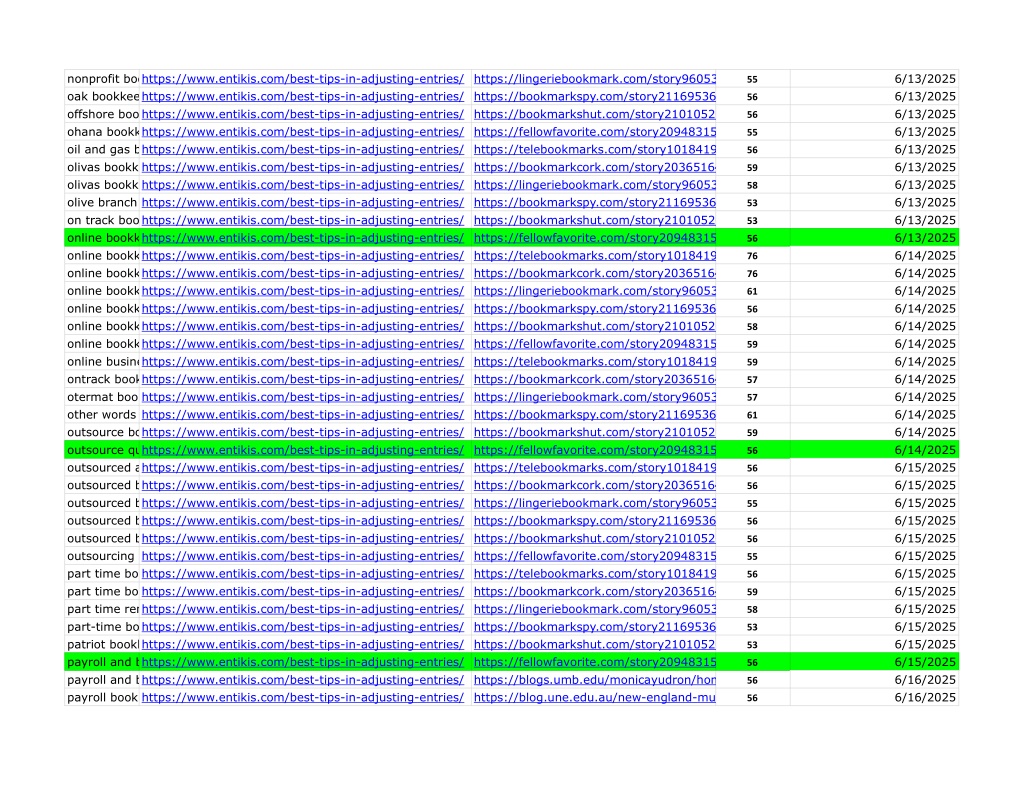Open the bookmarkspy link in the part-time bo row
This screenshot has width=1024, height=791.
(x=594, y=626)
